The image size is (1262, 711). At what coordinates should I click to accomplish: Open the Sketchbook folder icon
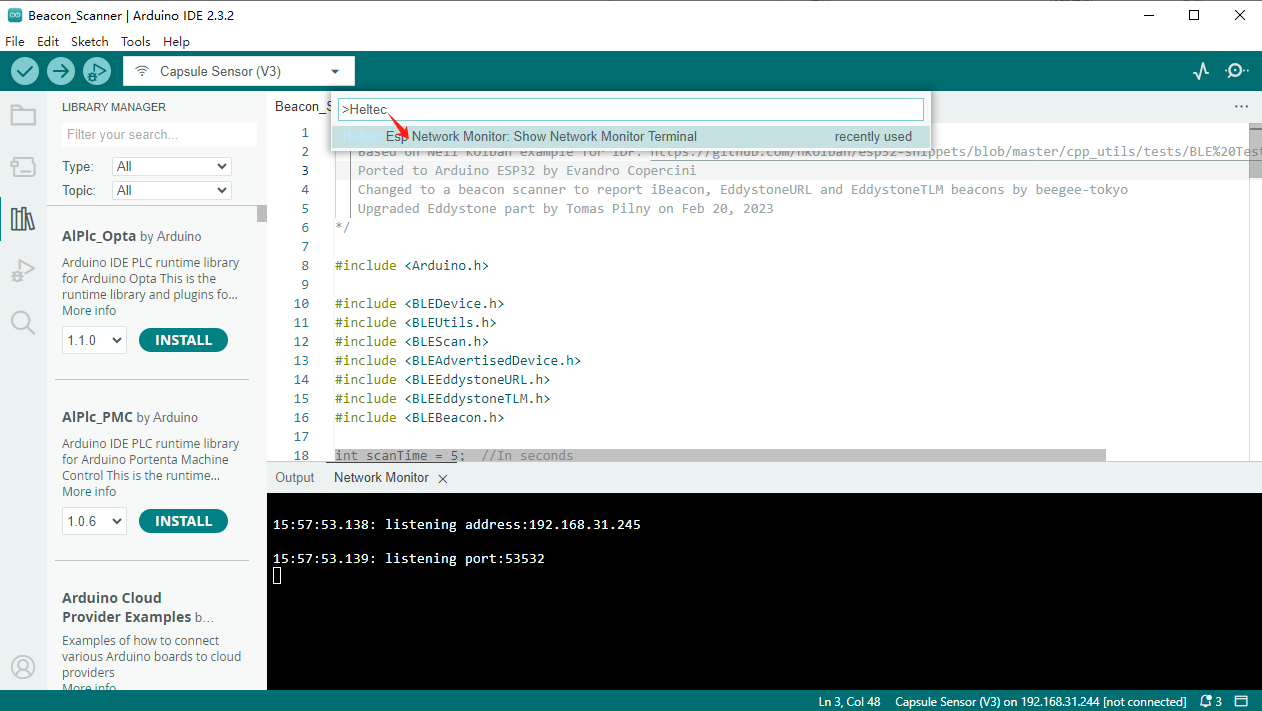click(x=23, y=115)
